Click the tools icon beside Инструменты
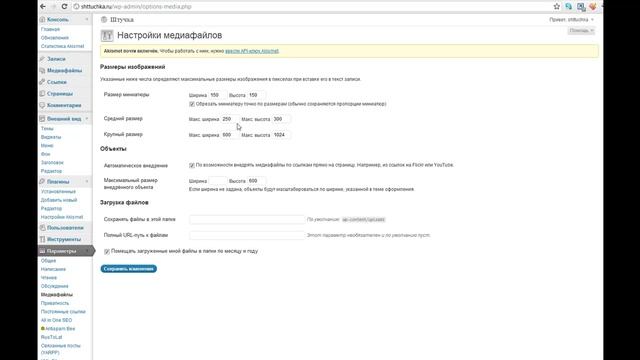640x360 pixels. (42, 239)
